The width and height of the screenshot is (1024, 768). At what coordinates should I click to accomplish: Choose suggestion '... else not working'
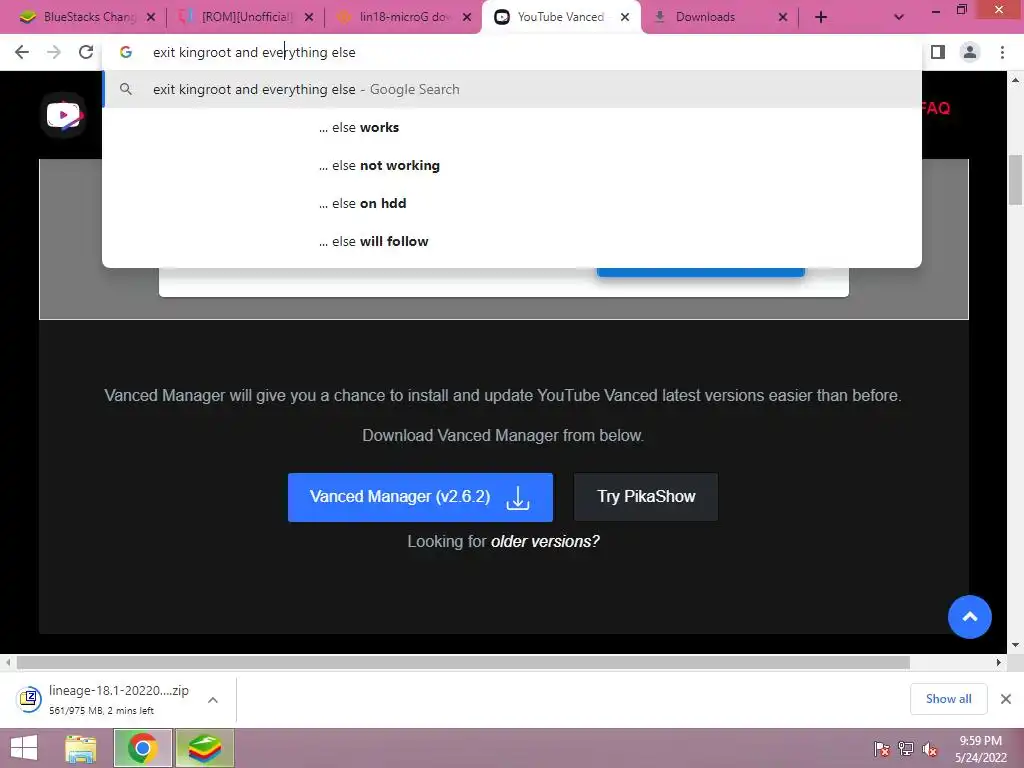(x=512, y=165)
